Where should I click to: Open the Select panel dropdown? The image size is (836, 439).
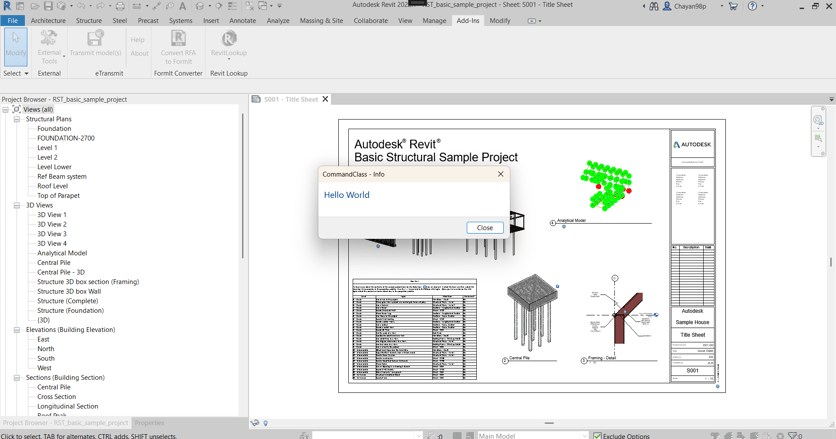point(15,74)
